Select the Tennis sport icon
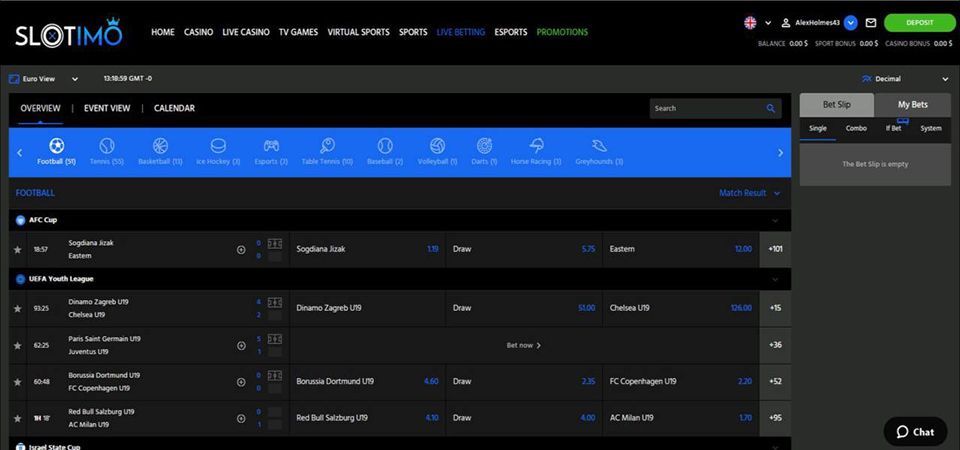The width and height of the screenshot is (960, 450). [107, 146]
